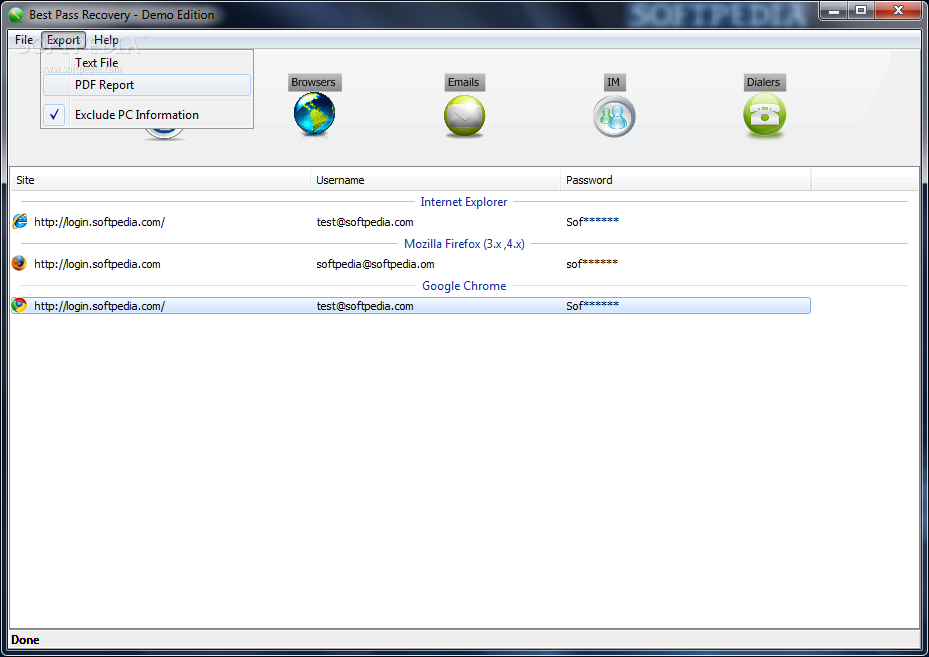Open the Dialers telephone icon
Viewport: 929px width, 657px height.
(764, 115)
